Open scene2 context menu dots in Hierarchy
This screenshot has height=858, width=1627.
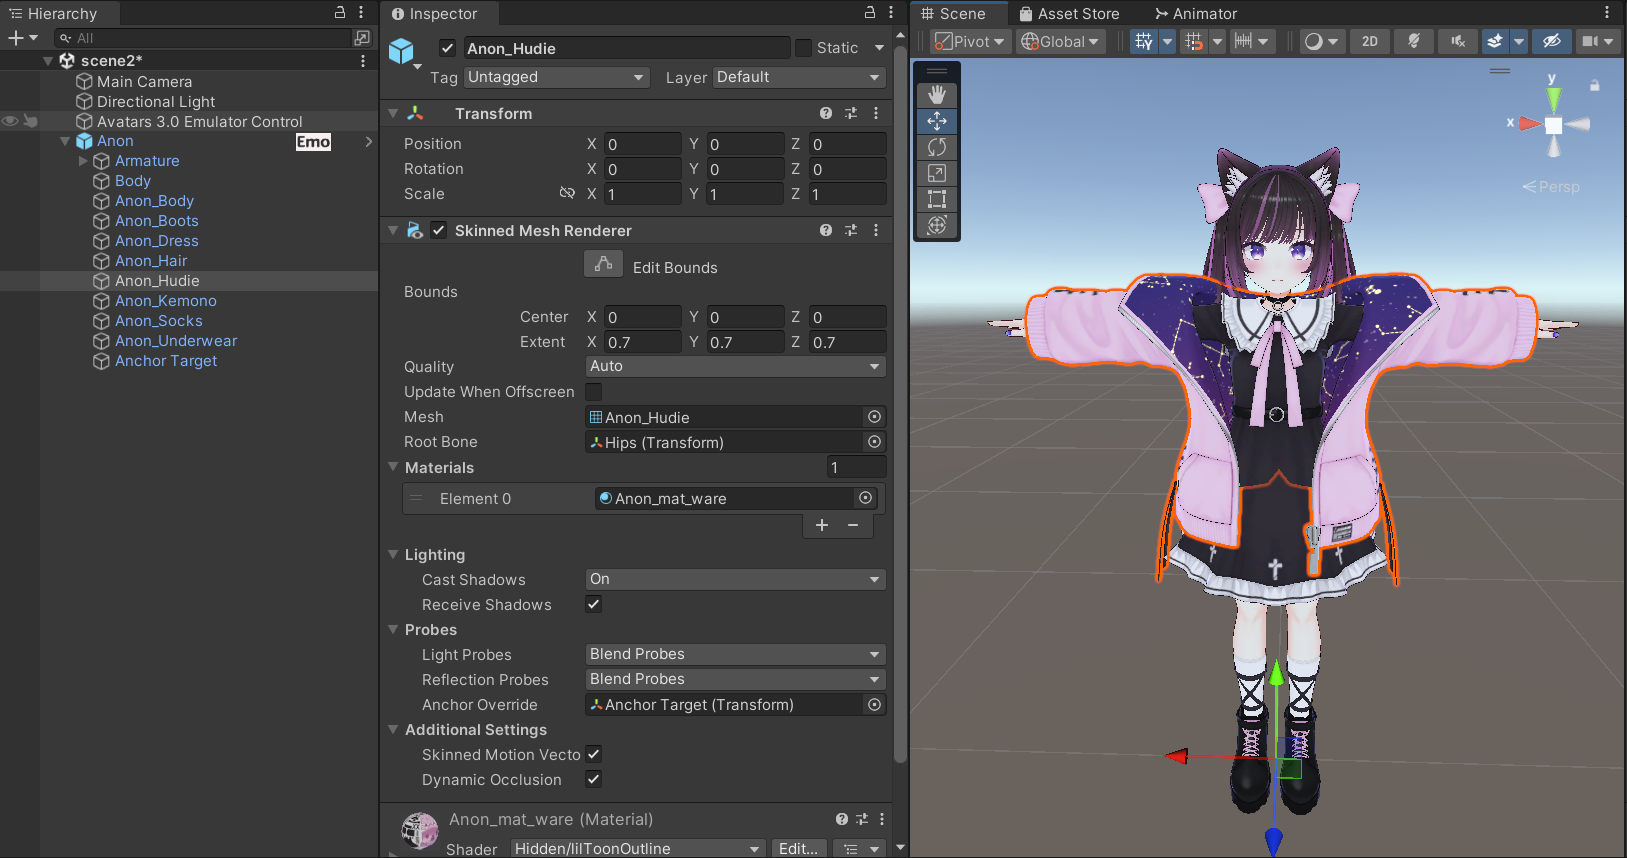click(x=362, y=61)
